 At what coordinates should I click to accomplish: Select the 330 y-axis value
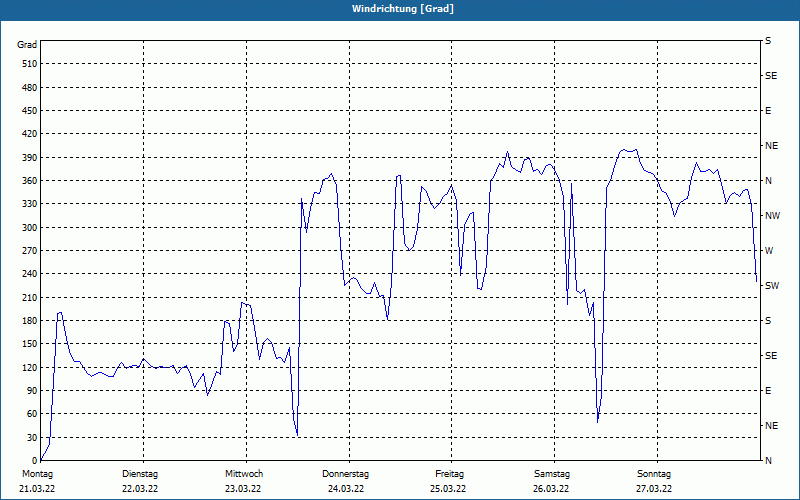(29, 204)
